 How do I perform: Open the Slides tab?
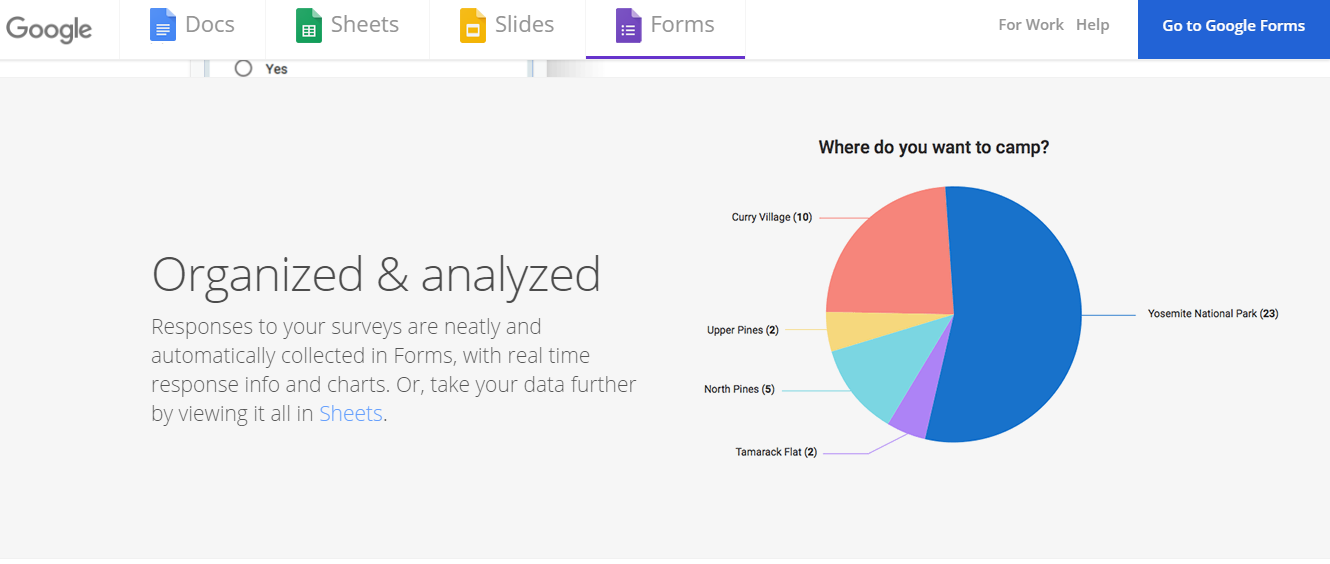507,28
